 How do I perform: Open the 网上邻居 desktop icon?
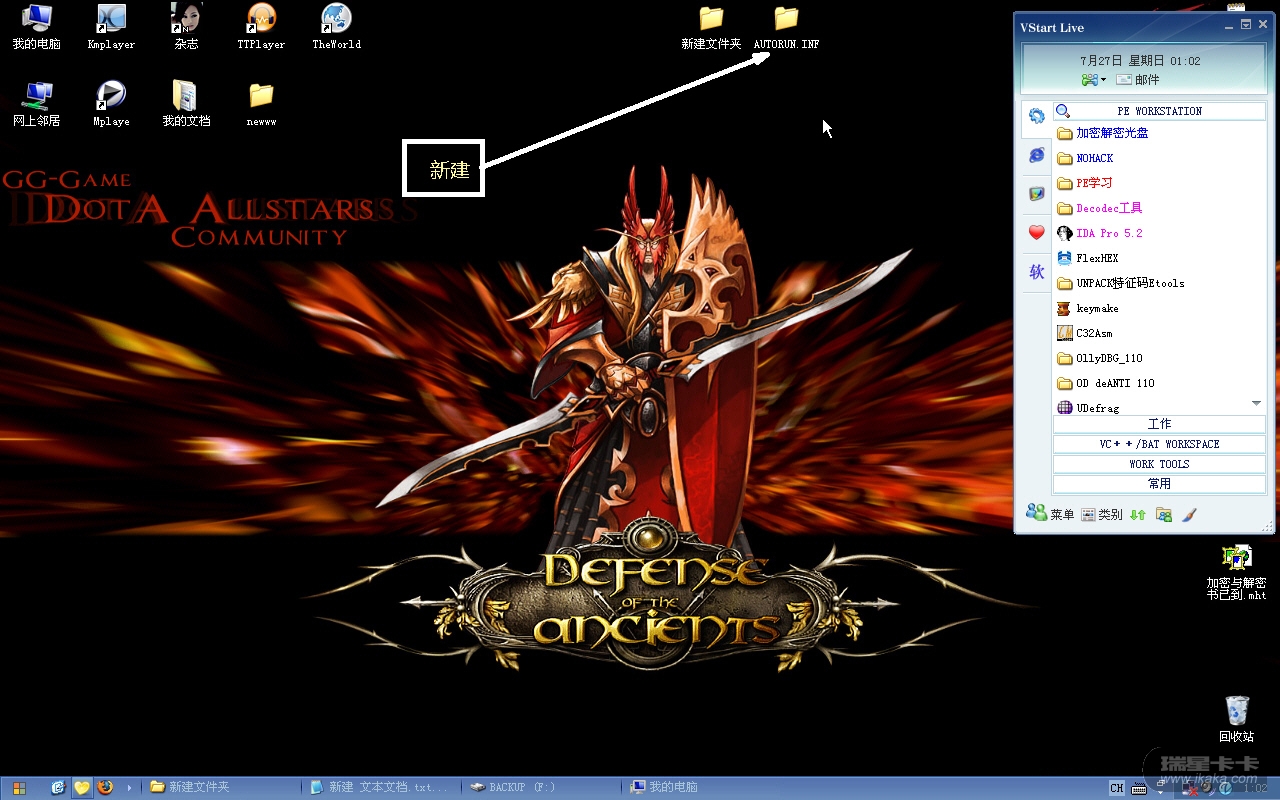[37, 104]
